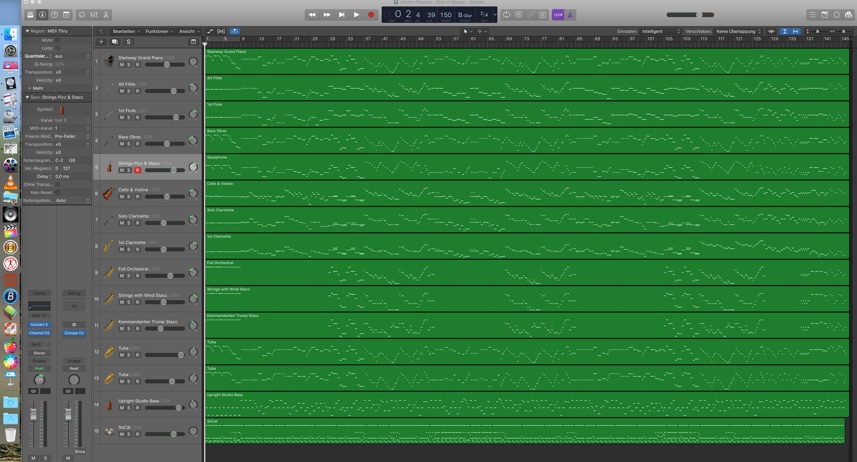Open the Smart Controls icon
Image resolution: width=857 pixels, height=462 pixels.
[x=81, y=15]
